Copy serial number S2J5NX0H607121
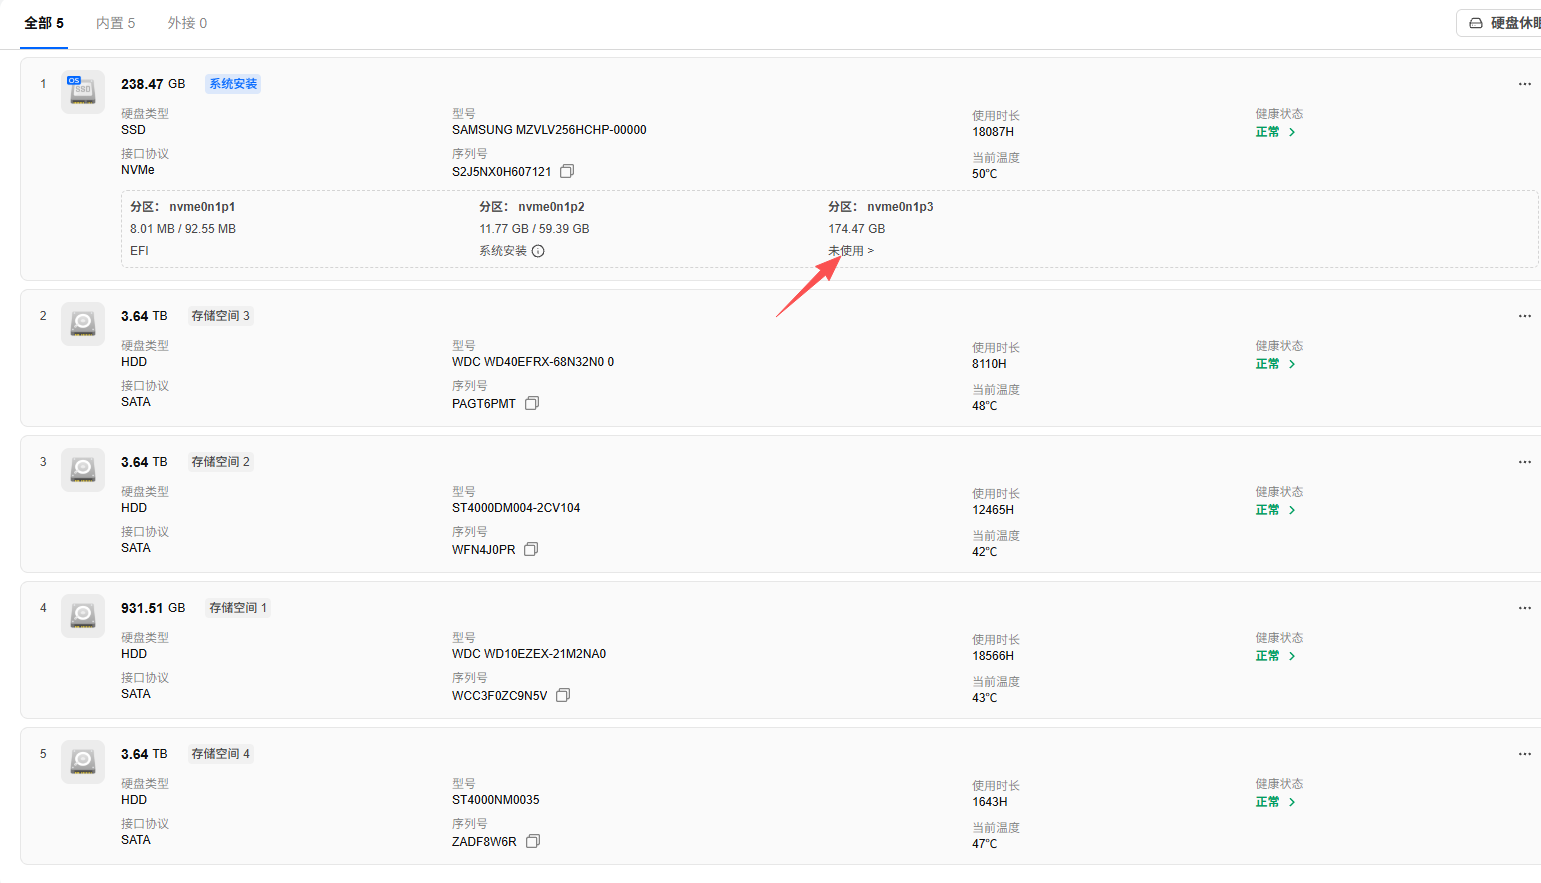The width and height of the screenshot is (1541, 883). pos(567,171)
